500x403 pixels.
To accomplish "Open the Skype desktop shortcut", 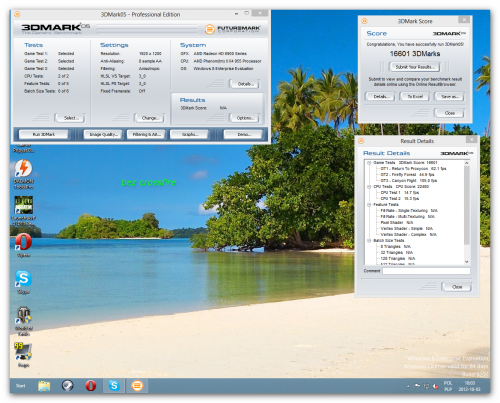I will pyautogui.click(x=23, y=282).
